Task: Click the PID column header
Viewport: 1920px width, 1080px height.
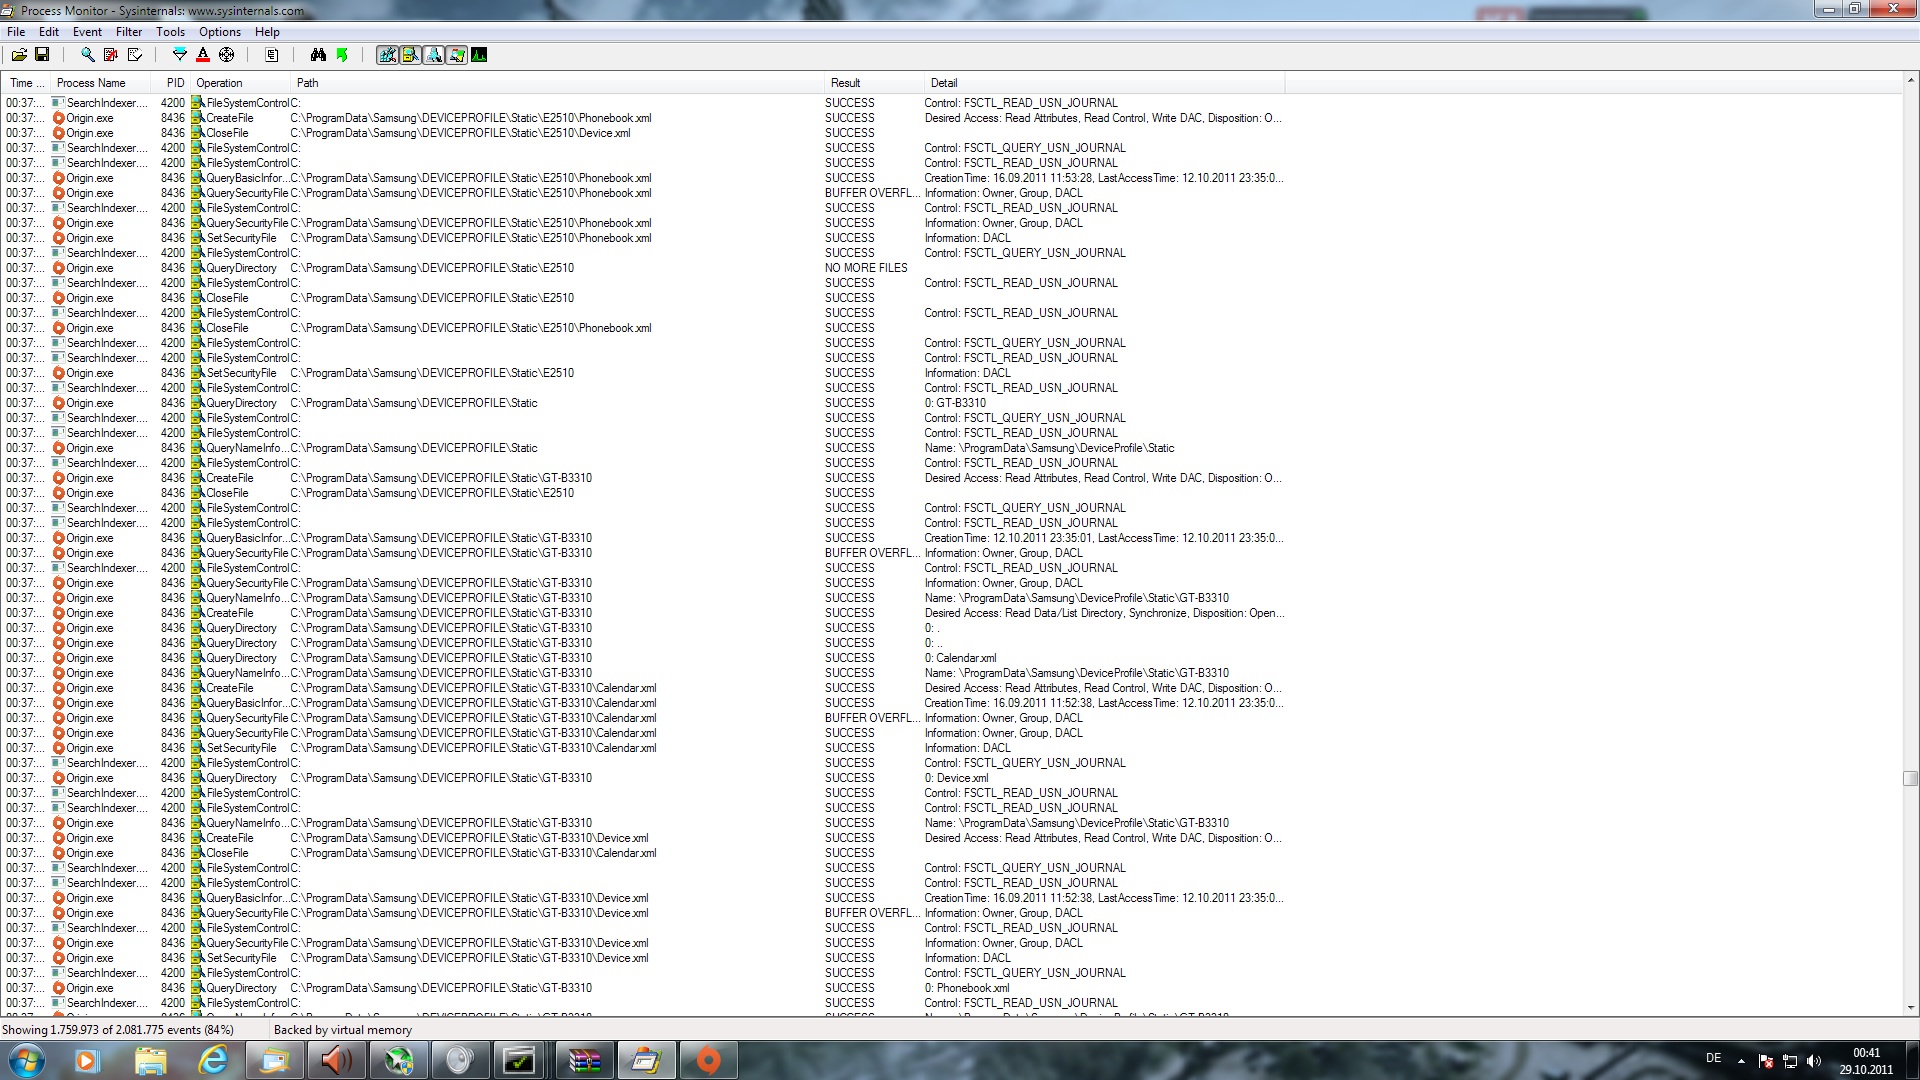Action: pos(170,83)
